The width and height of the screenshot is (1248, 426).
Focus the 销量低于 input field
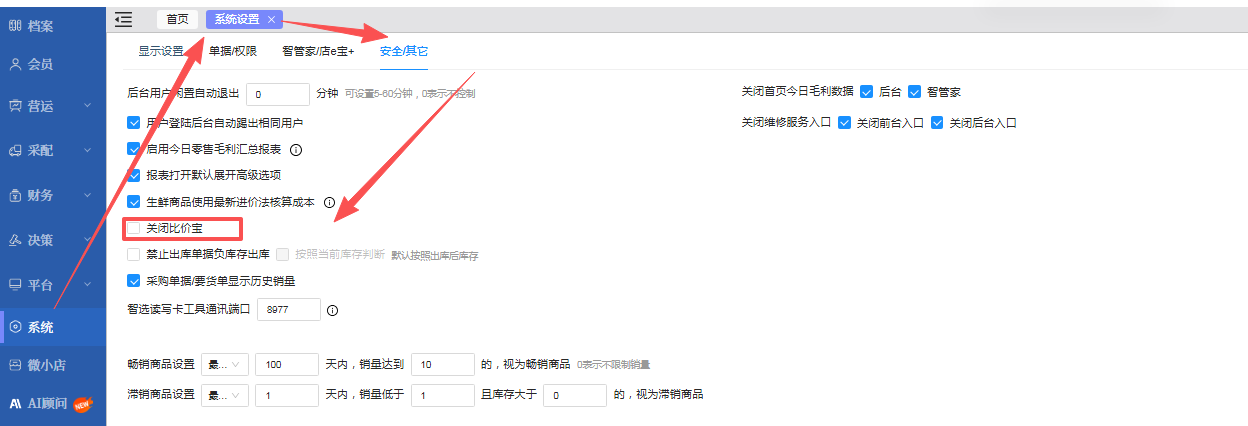(442, 395)
